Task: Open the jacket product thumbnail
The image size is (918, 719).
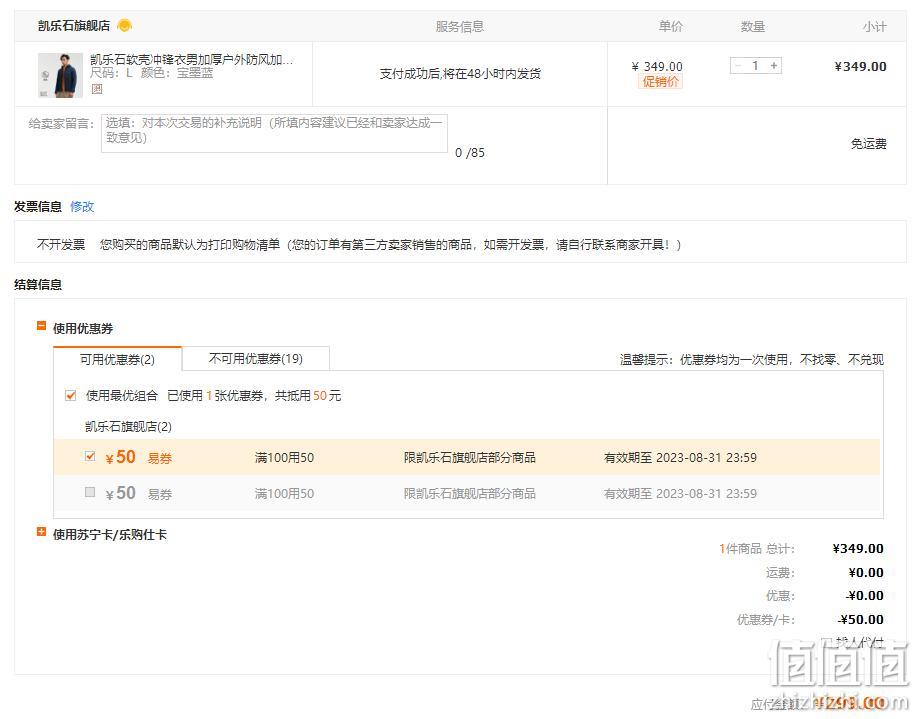Action: coord(60,75)
